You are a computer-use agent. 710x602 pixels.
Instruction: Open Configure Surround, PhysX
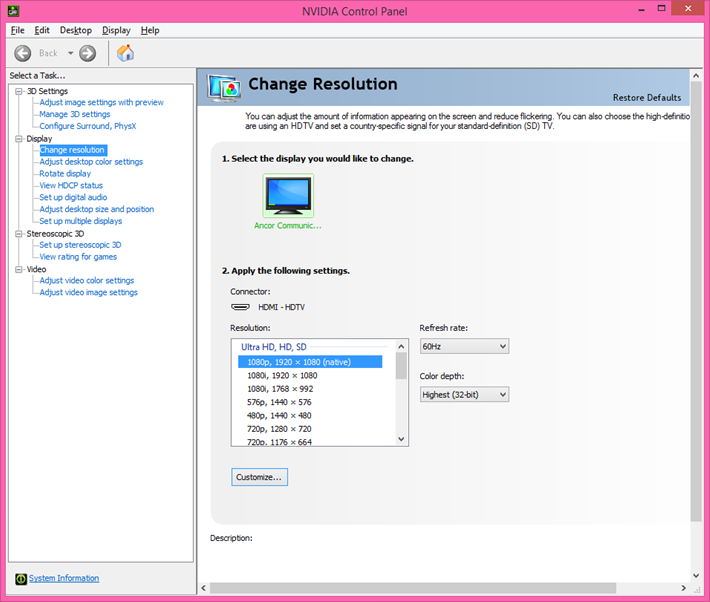[x=88, y=126]
